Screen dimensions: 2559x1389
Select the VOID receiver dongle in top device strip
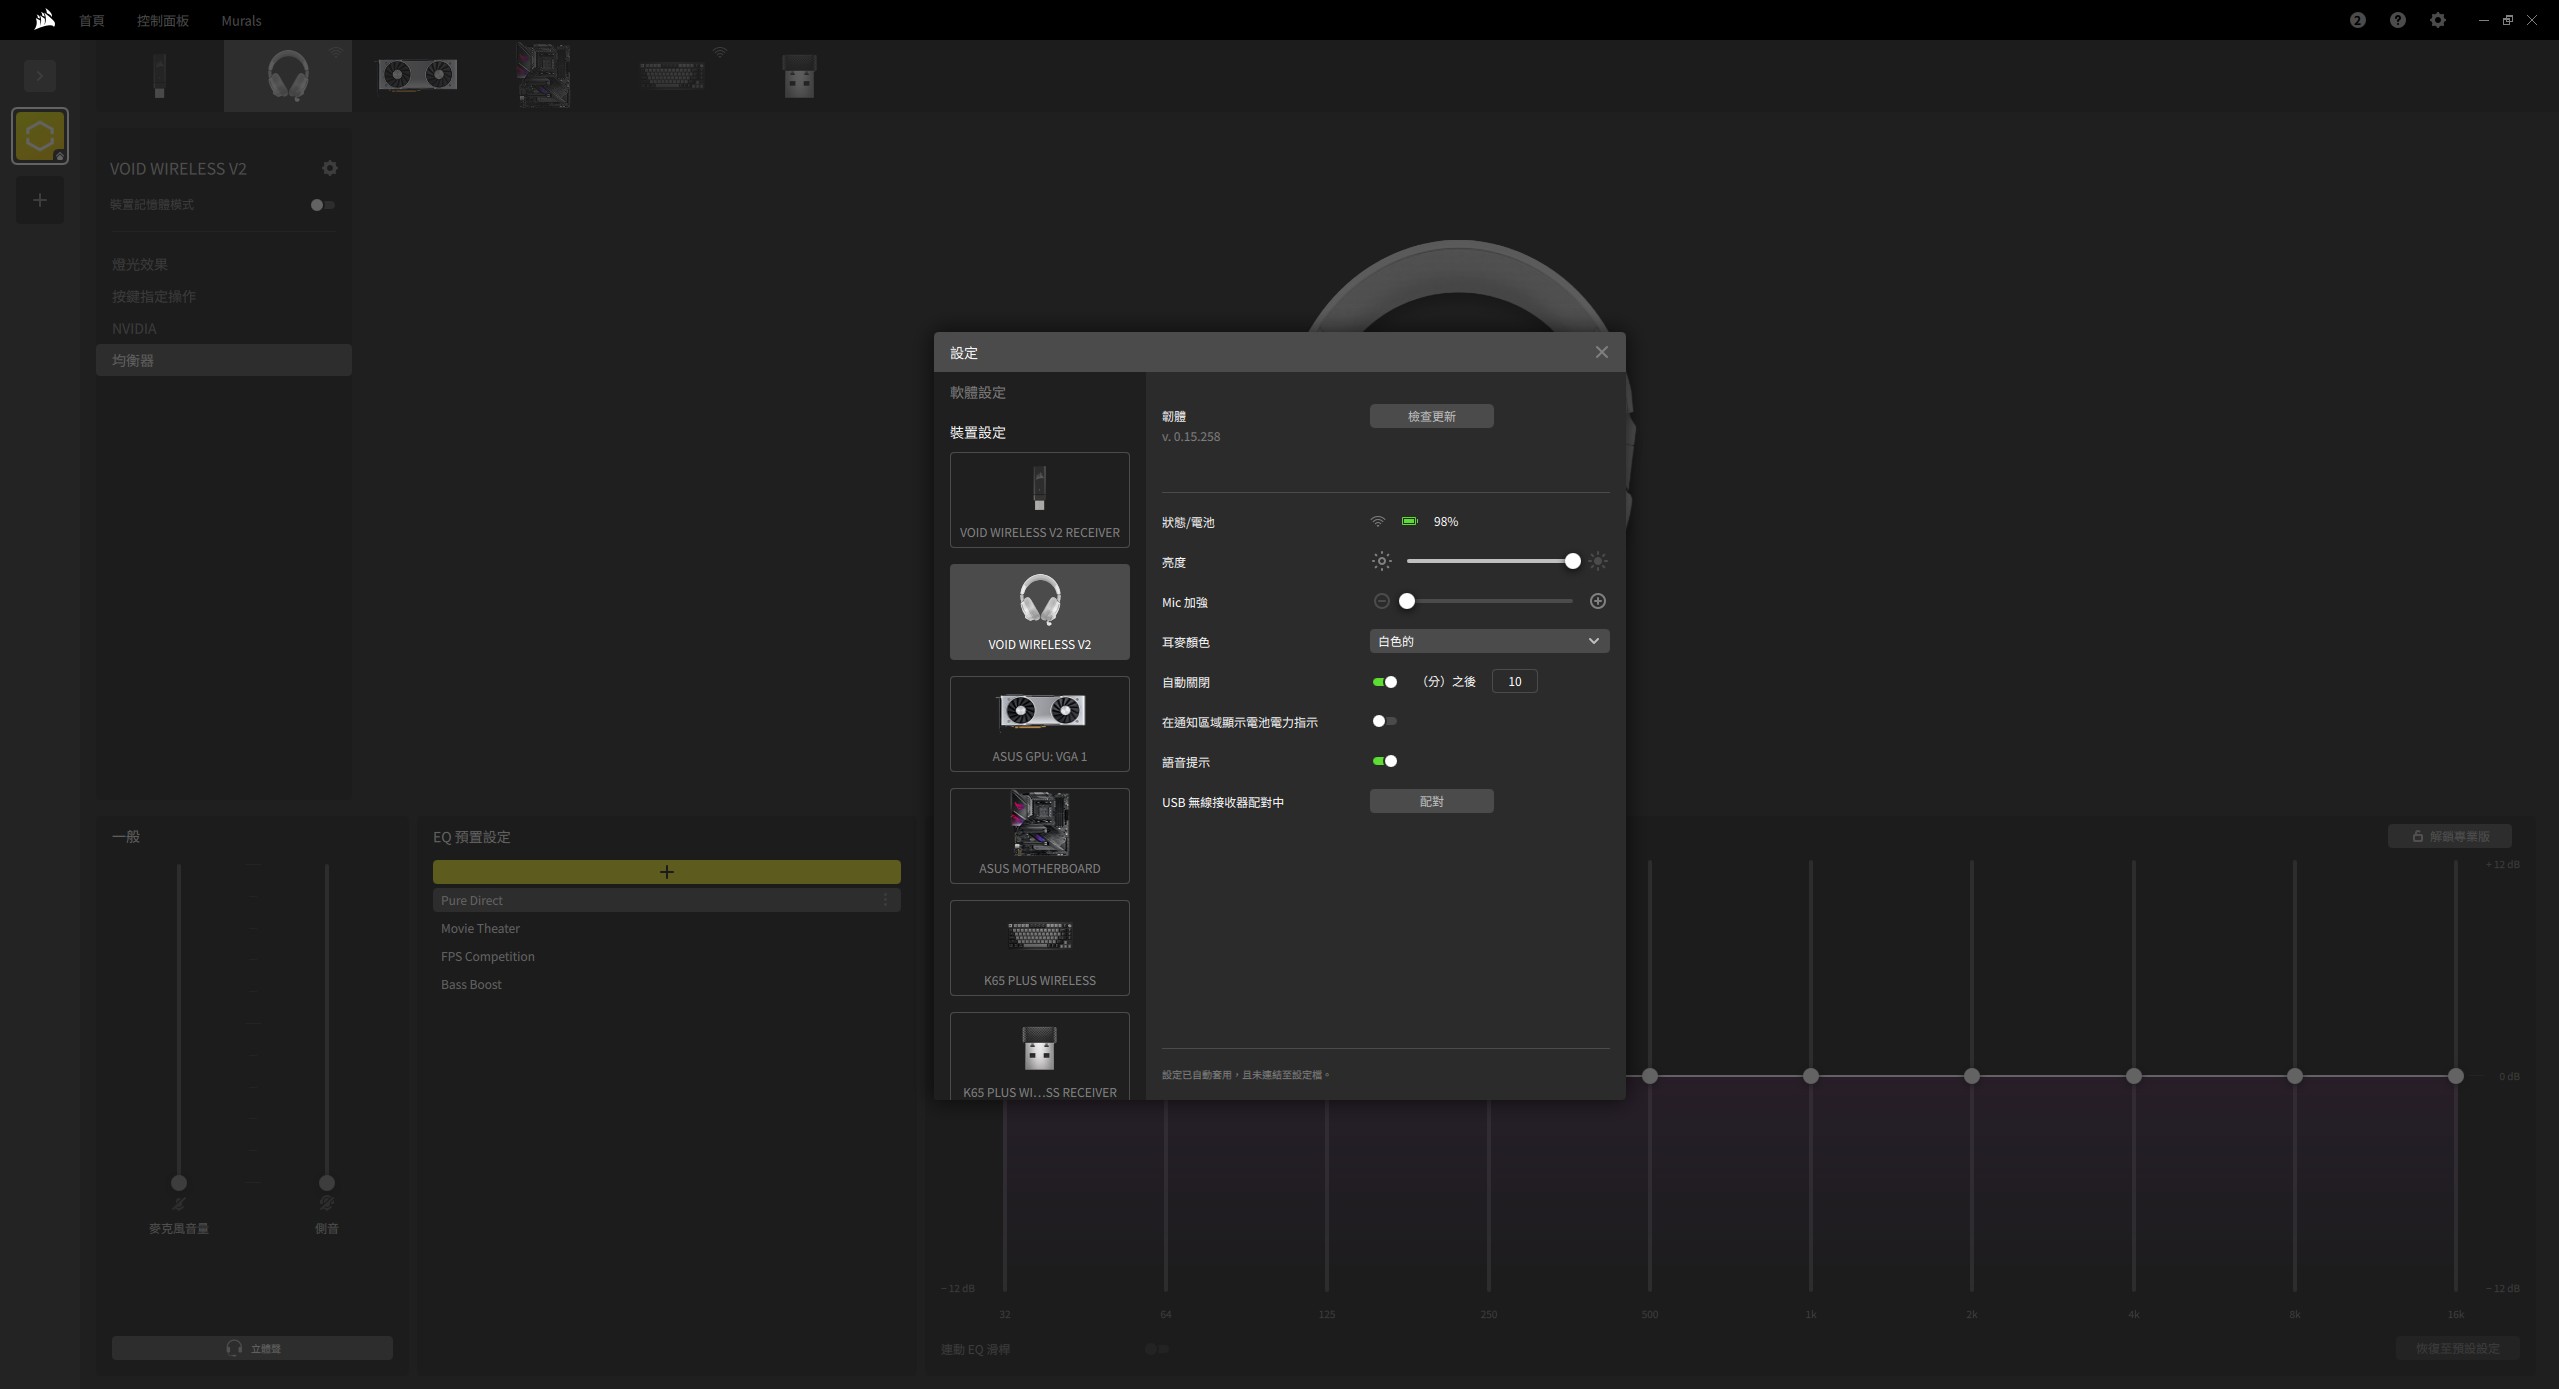pyautogui.click(x=159, y=76)
